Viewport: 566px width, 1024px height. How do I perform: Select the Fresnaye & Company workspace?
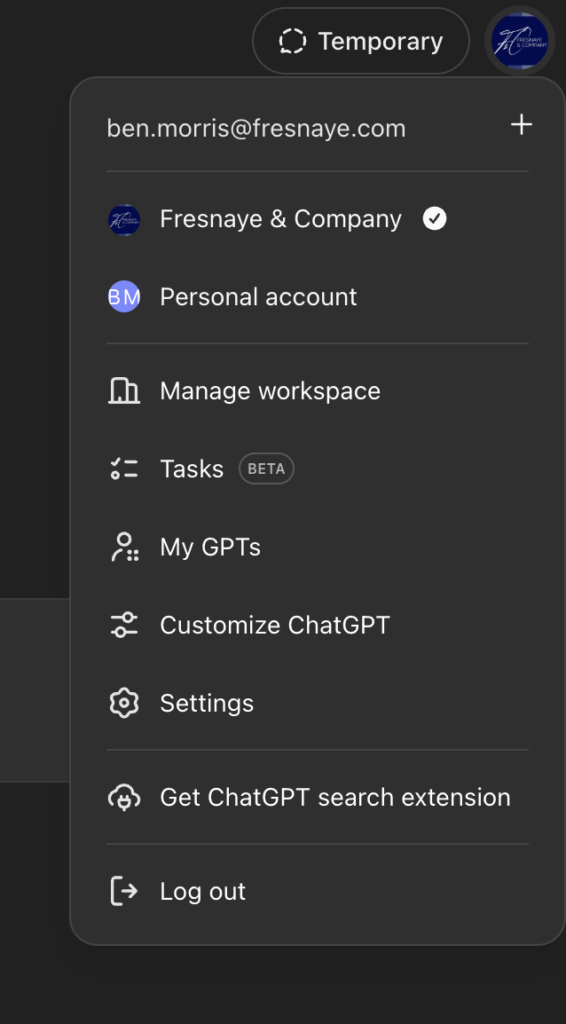tap(317, 219)
